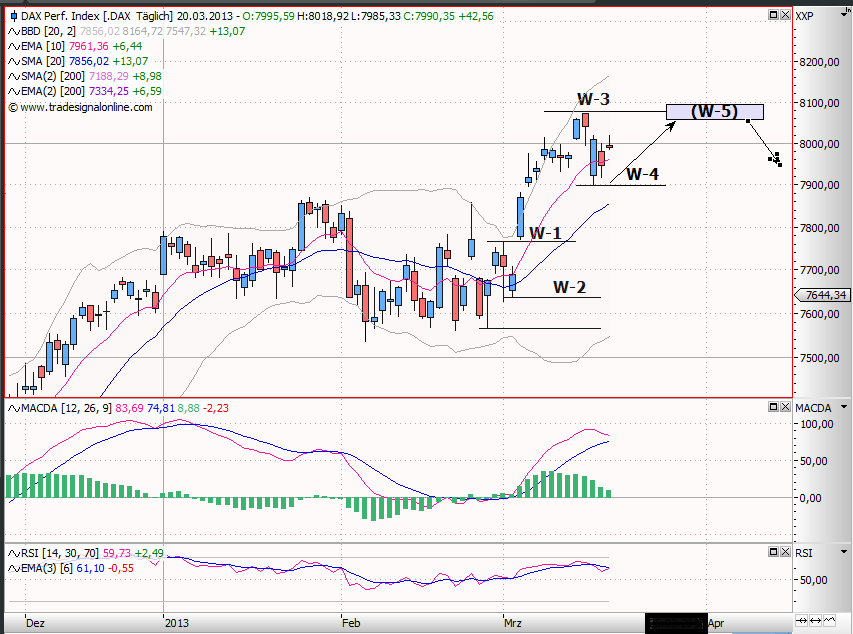This screenshot has height=634, width=853.
Task: Click the SMA(2) [200] indicator line icon
Action: [x=13, y=76]
